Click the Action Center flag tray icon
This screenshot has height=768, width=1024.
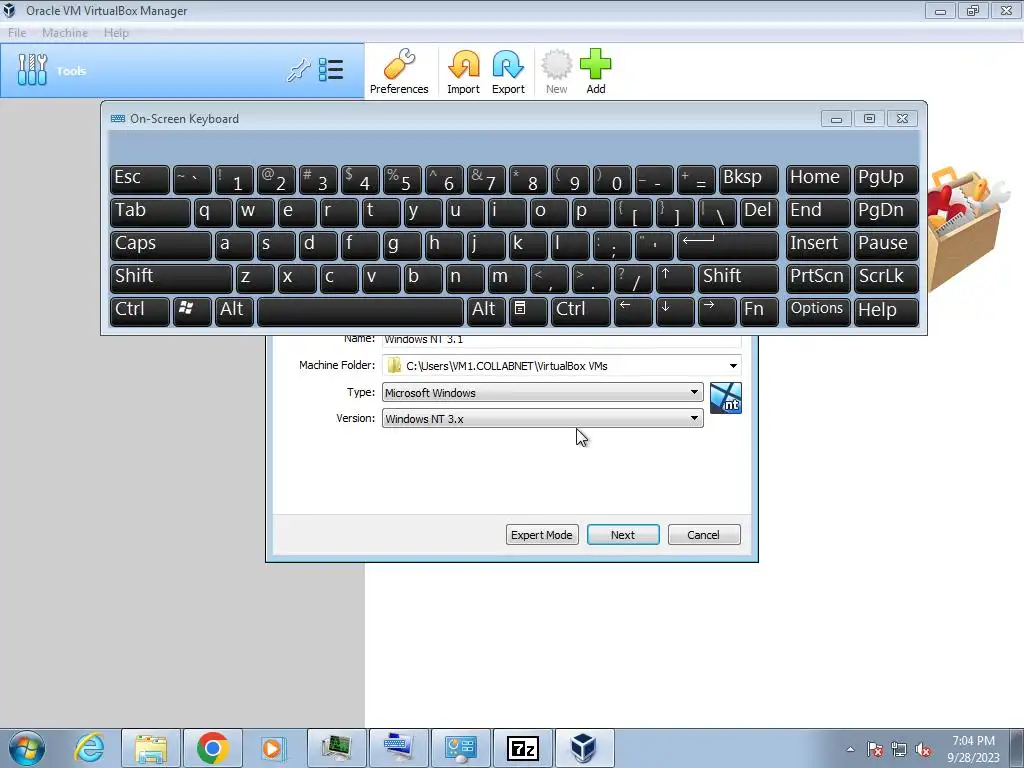point(875,750)
